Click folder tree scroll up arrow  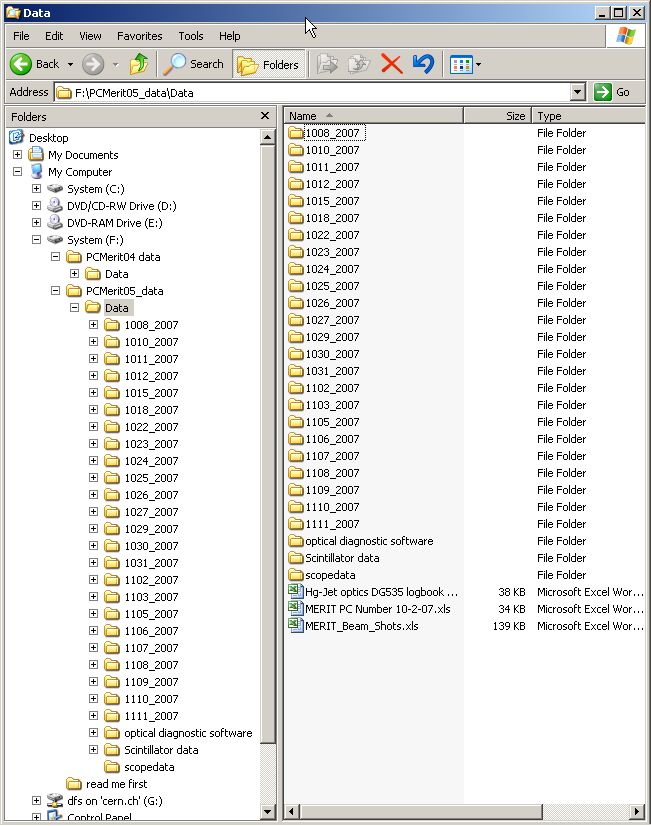[268, 137]
